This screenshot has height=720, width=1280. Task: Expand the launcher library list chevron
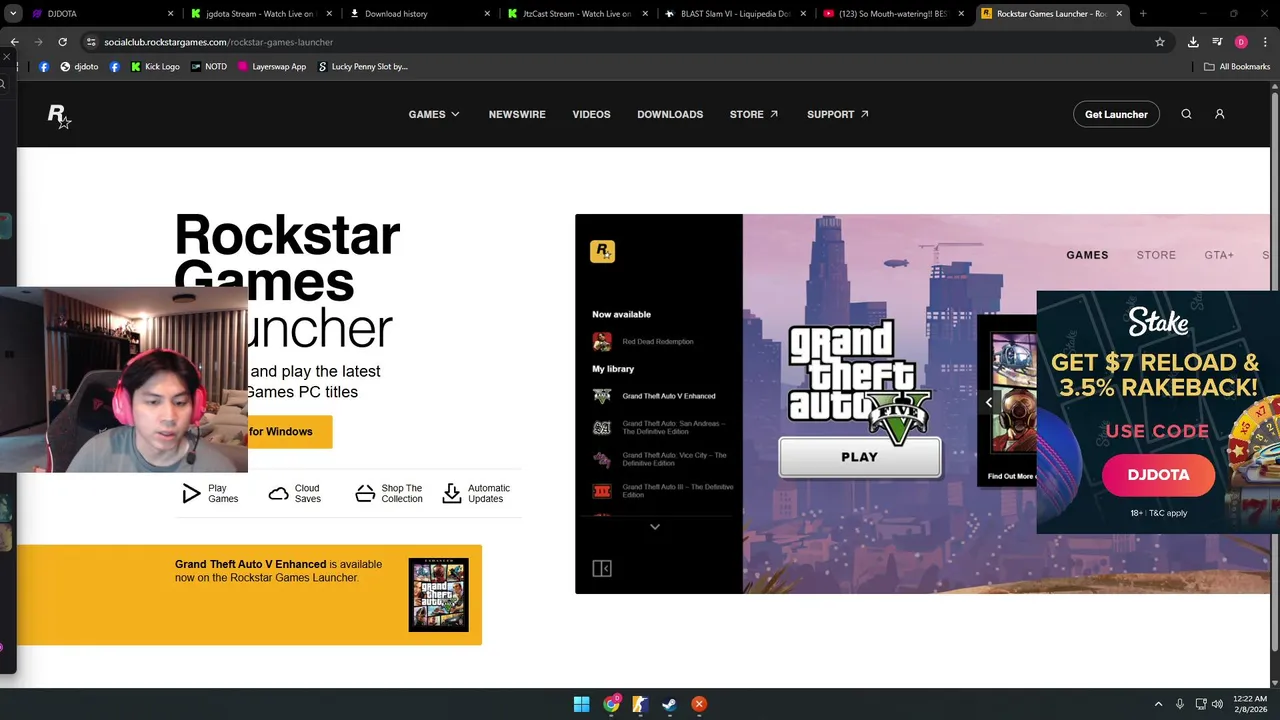tap(655, 527)
